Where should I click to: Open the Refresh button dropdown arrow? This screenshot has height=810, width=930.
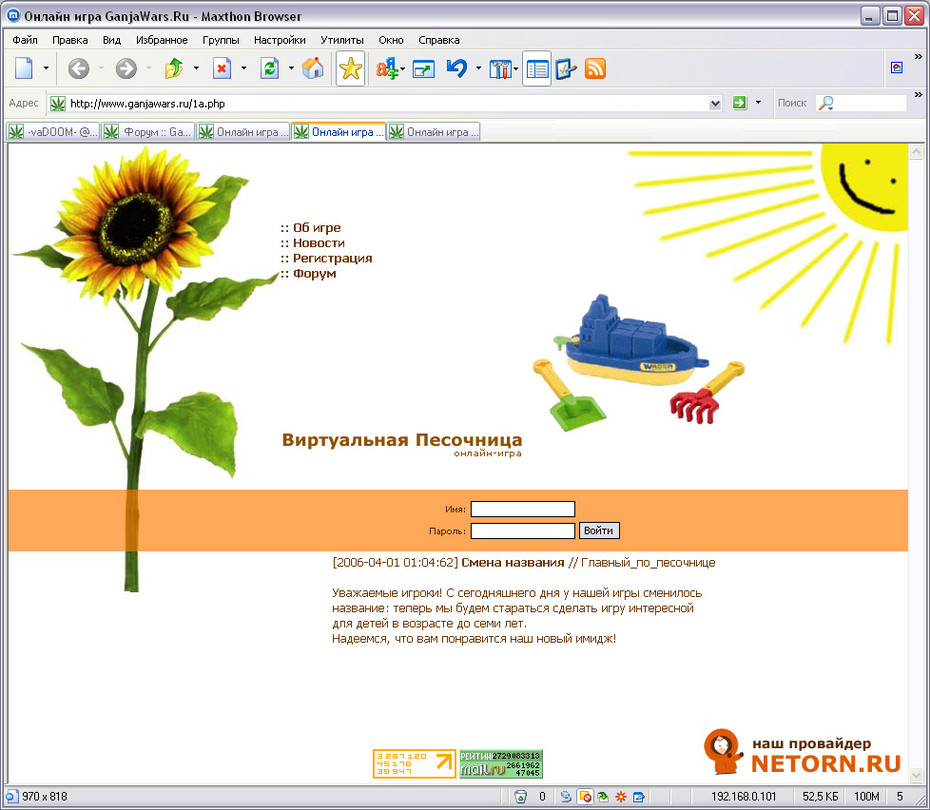[291, 68]
